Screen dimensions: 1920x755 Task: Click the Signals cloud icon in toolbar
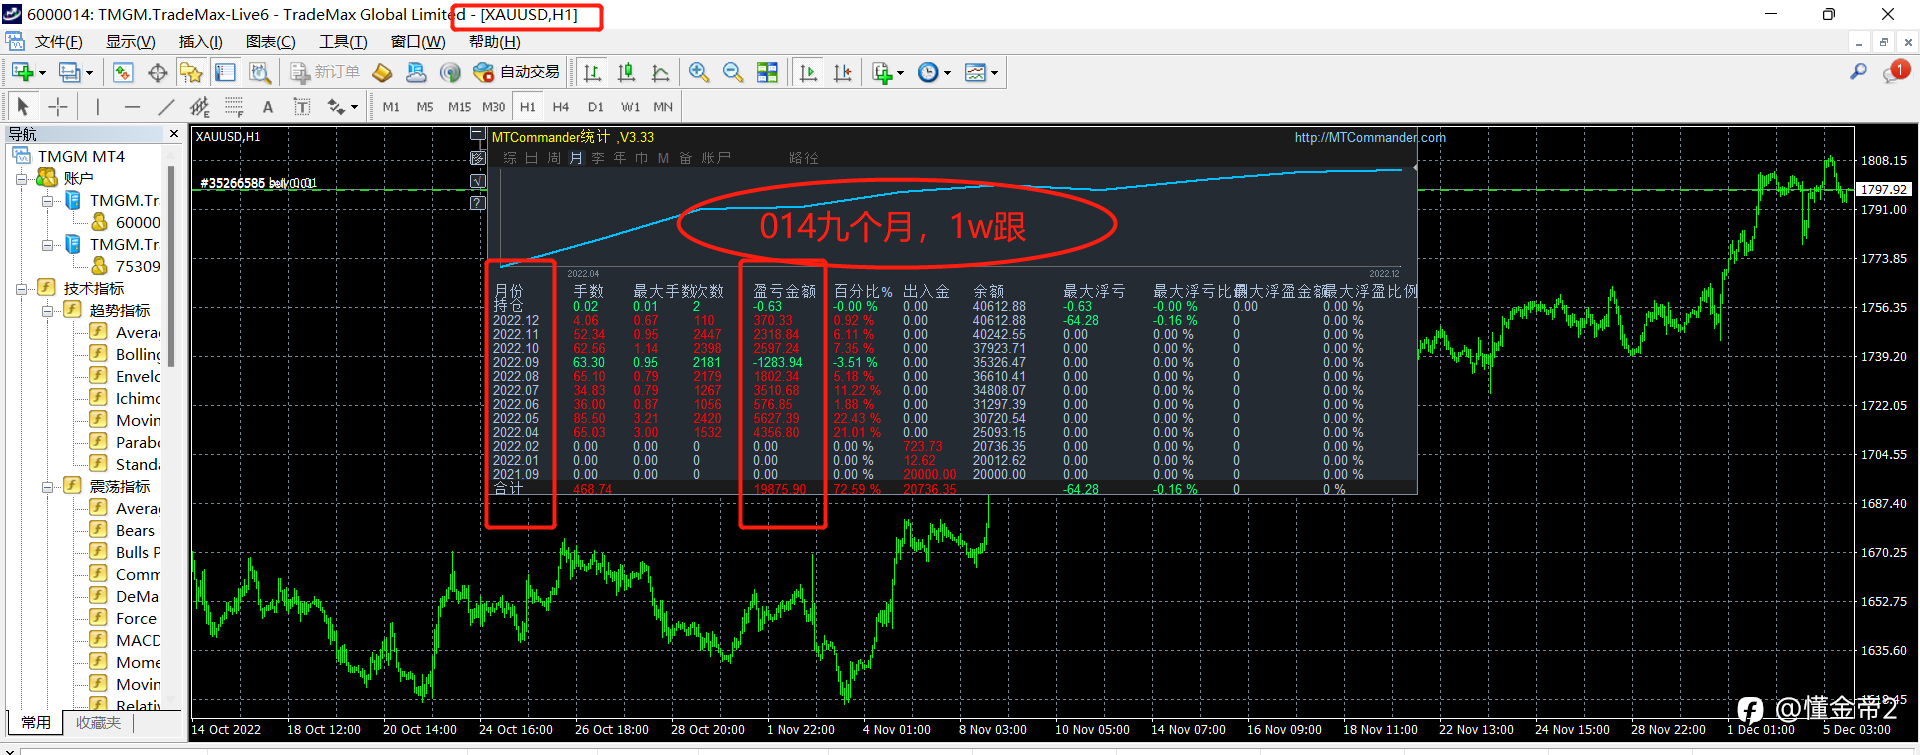tap(416, 72)
